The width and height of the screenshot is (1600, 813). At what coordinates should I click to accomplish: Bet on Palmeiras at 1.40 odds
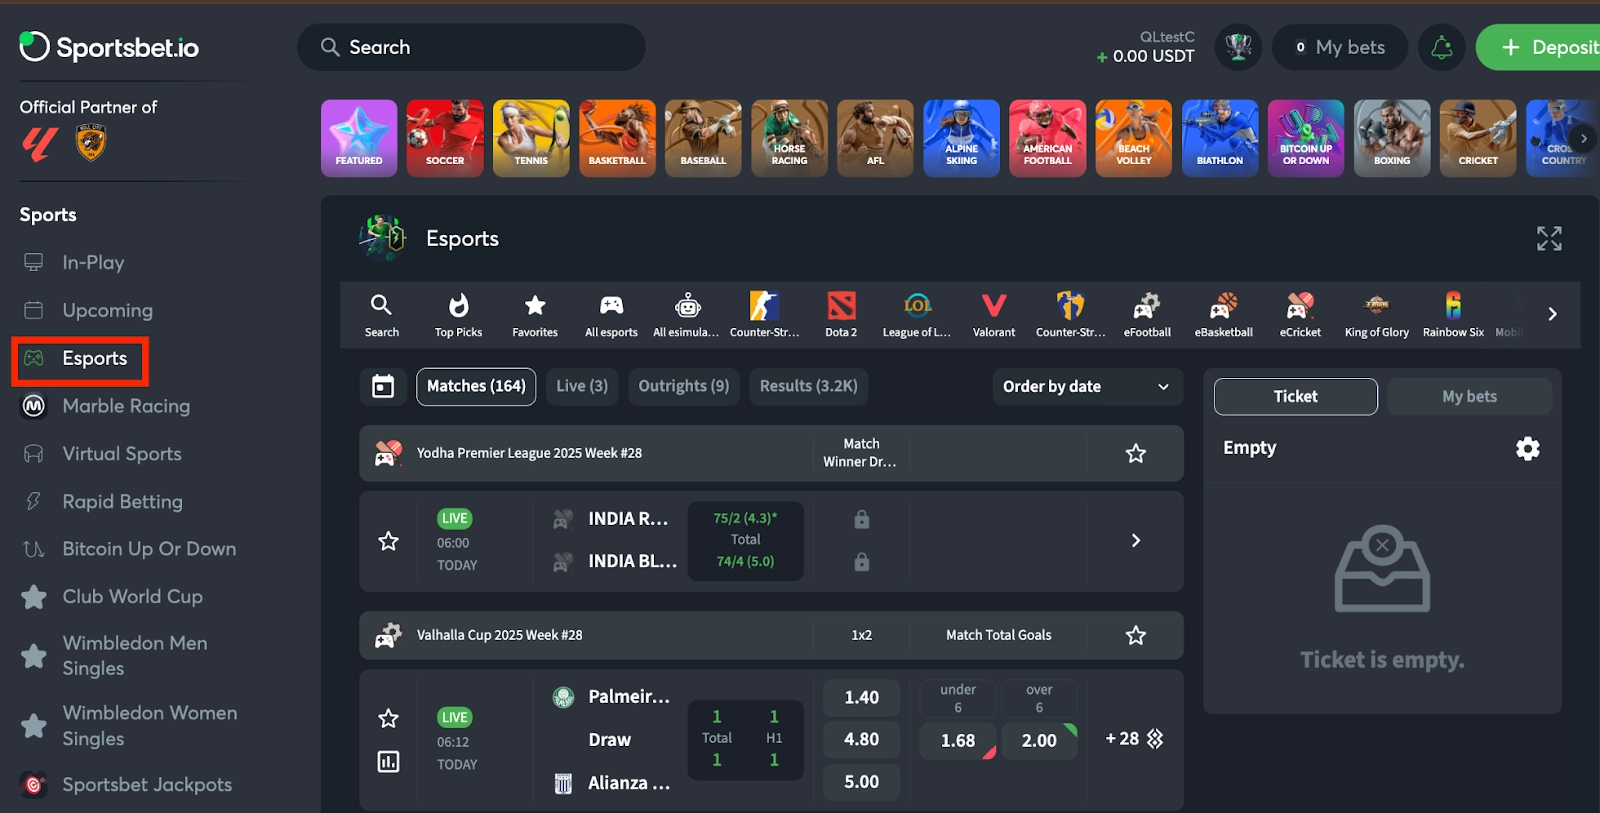click(861, 698)
